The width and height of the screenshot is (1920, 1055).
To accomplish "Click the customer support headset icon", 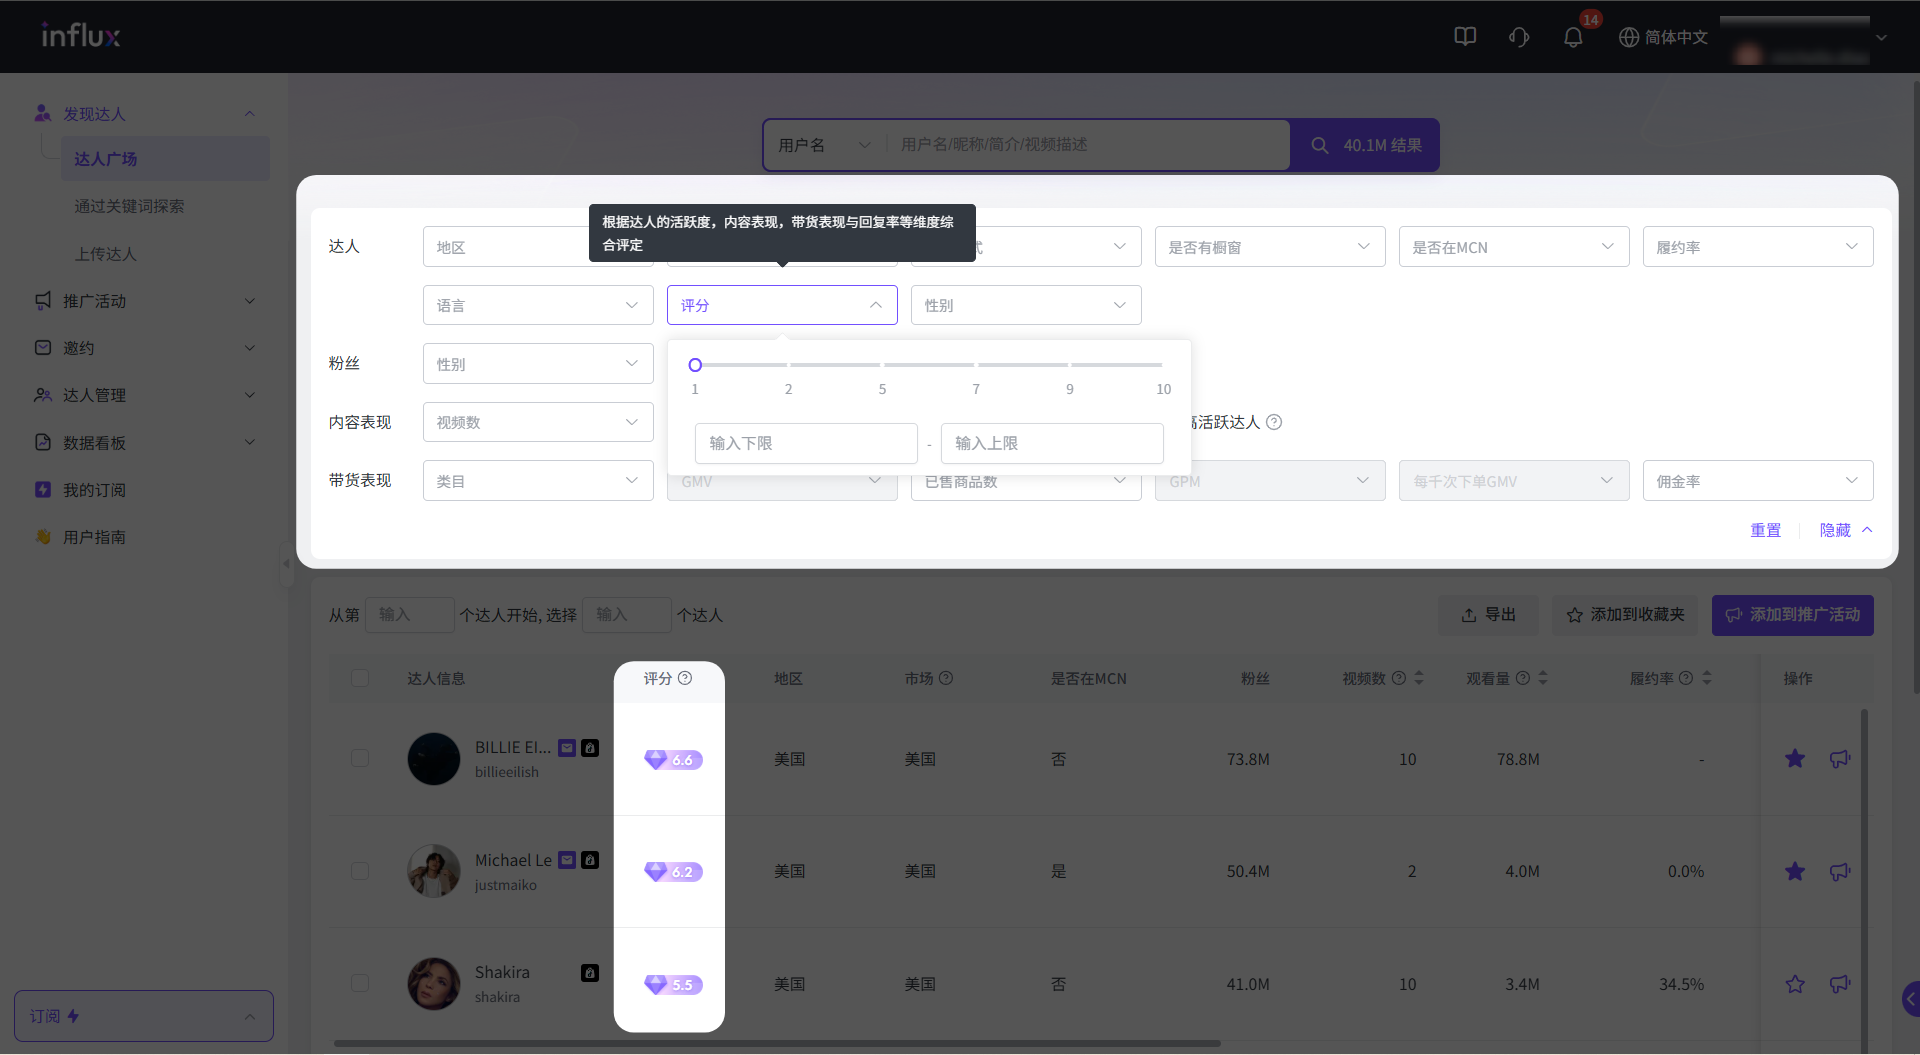I will coord(1519,37).
